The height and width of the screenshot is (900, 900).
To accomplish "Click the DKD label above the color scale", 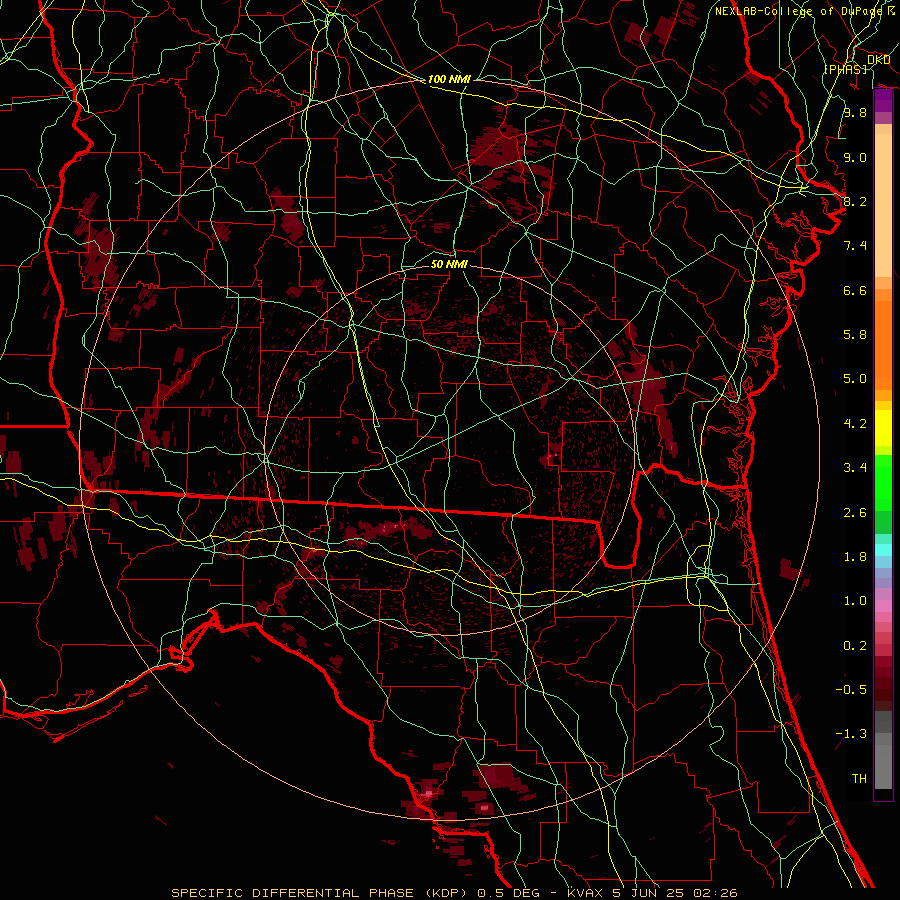I will (x=878, y=60).
